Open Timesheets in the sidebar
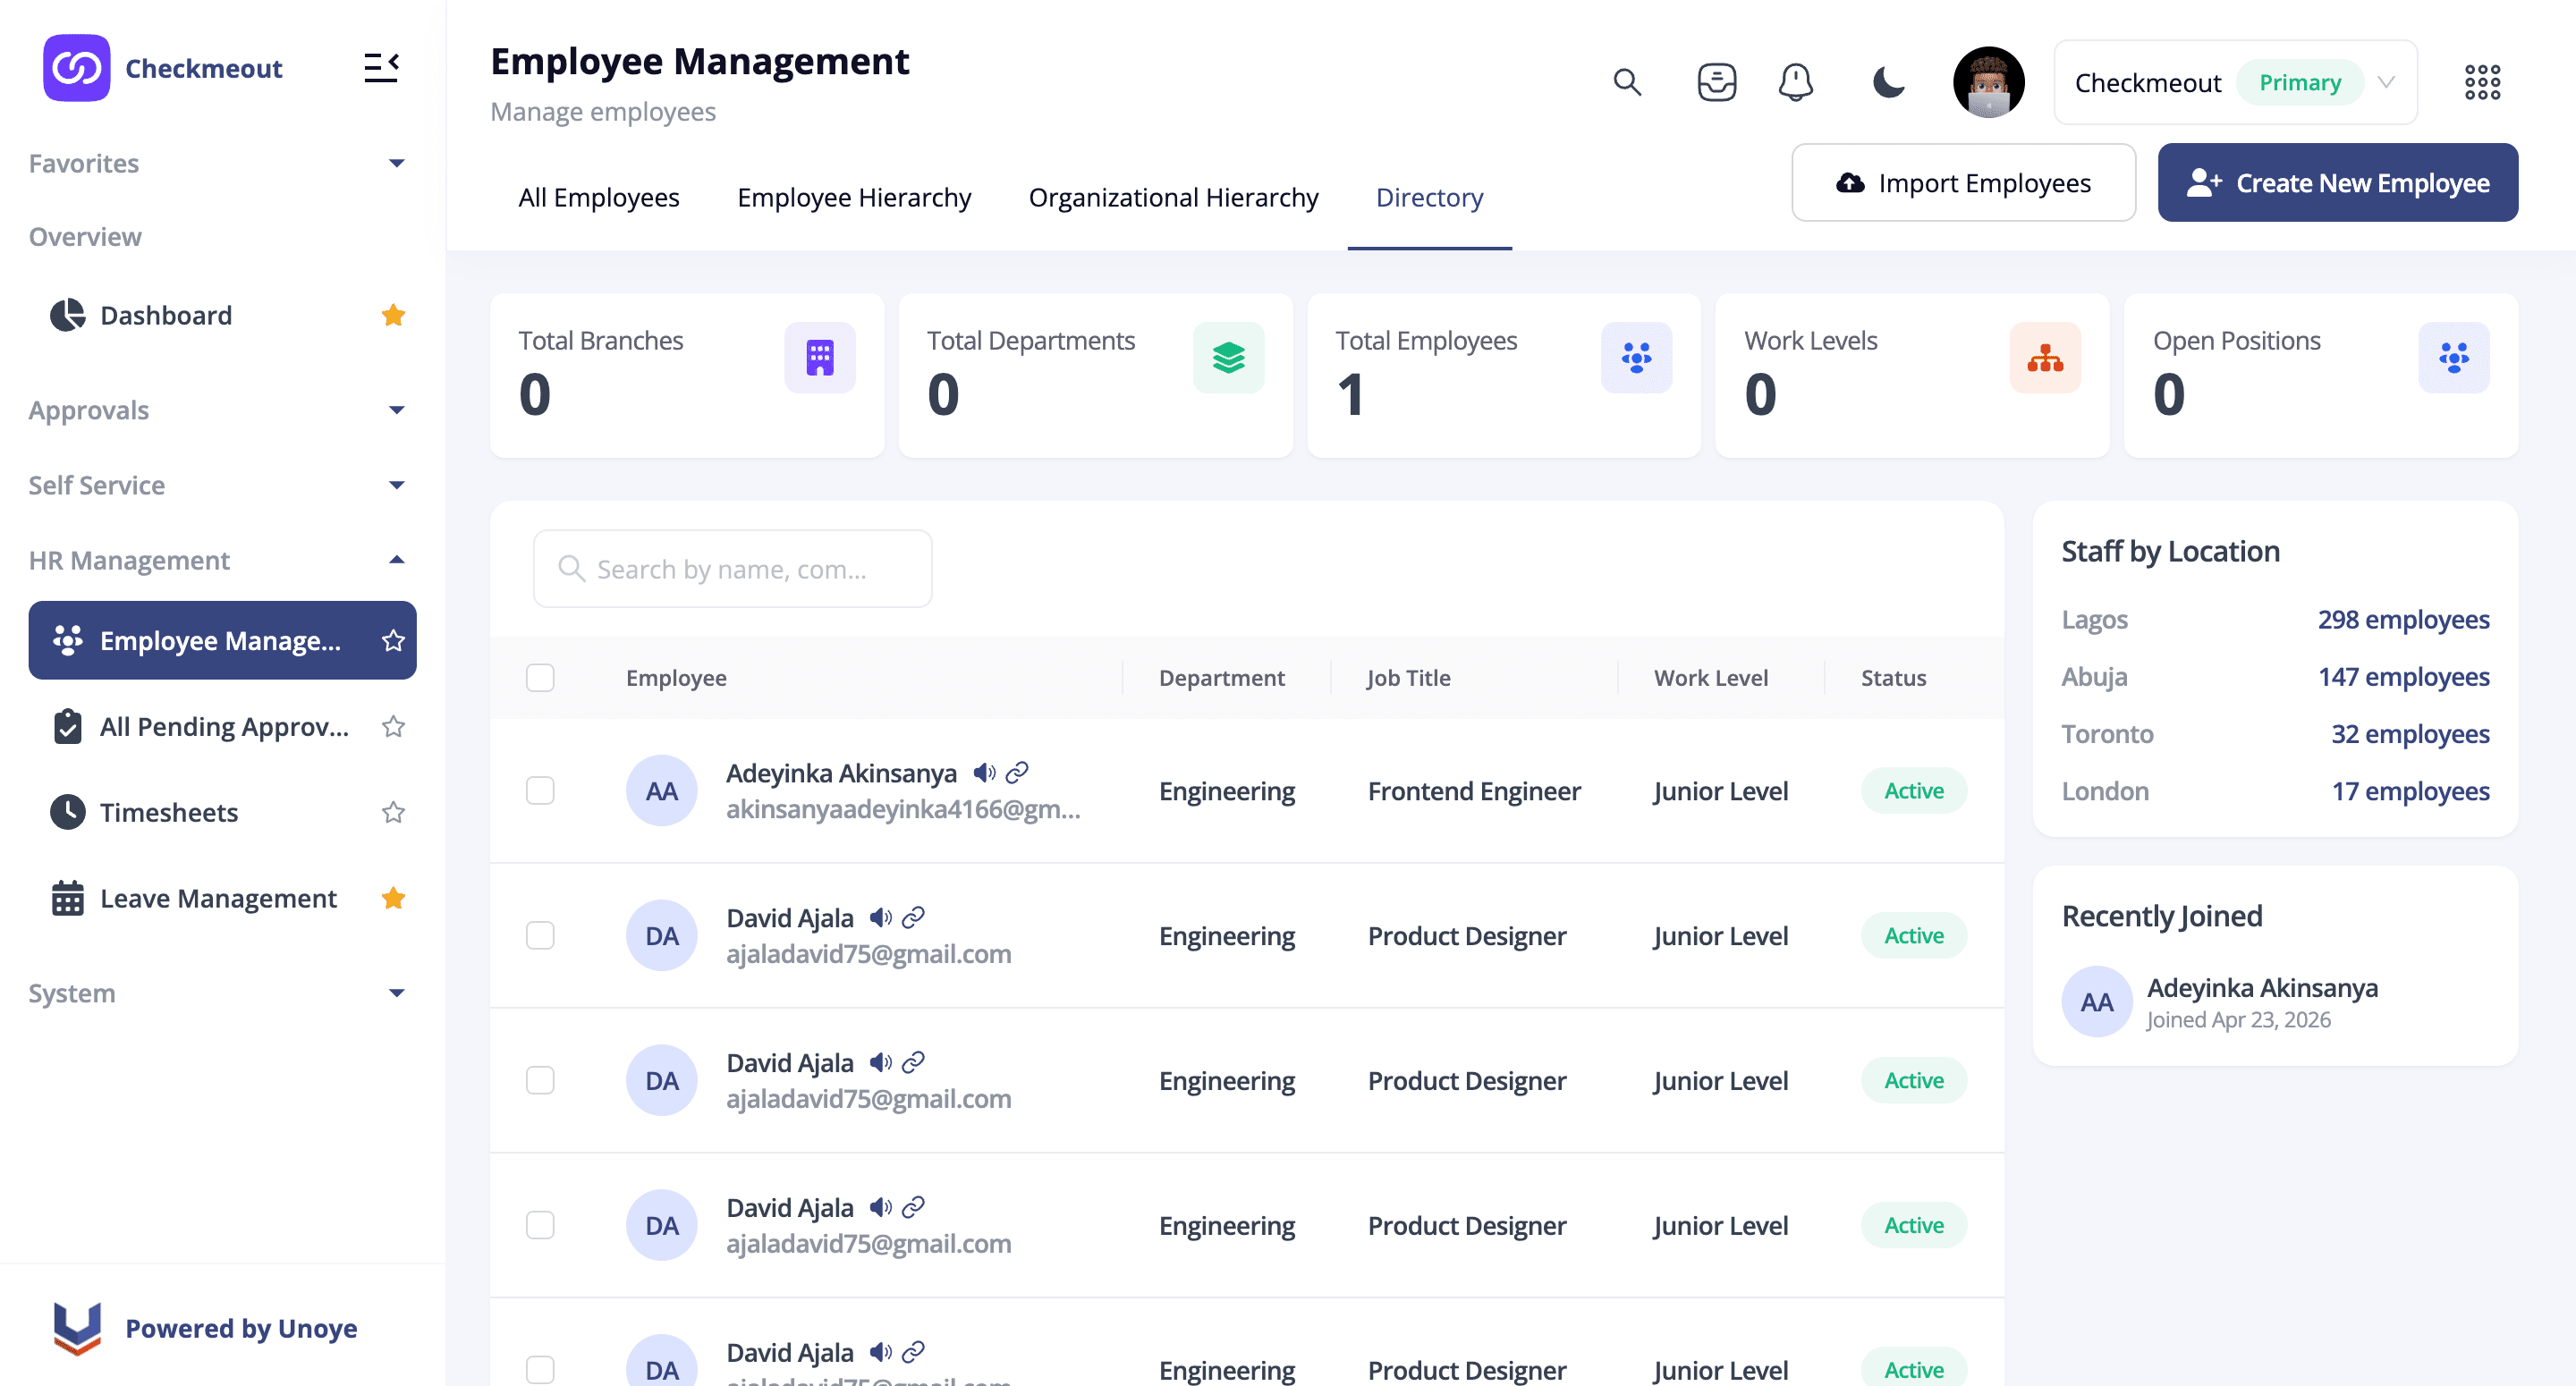Viewport: 2576px width, 1386px height. [x=222, y=812]
